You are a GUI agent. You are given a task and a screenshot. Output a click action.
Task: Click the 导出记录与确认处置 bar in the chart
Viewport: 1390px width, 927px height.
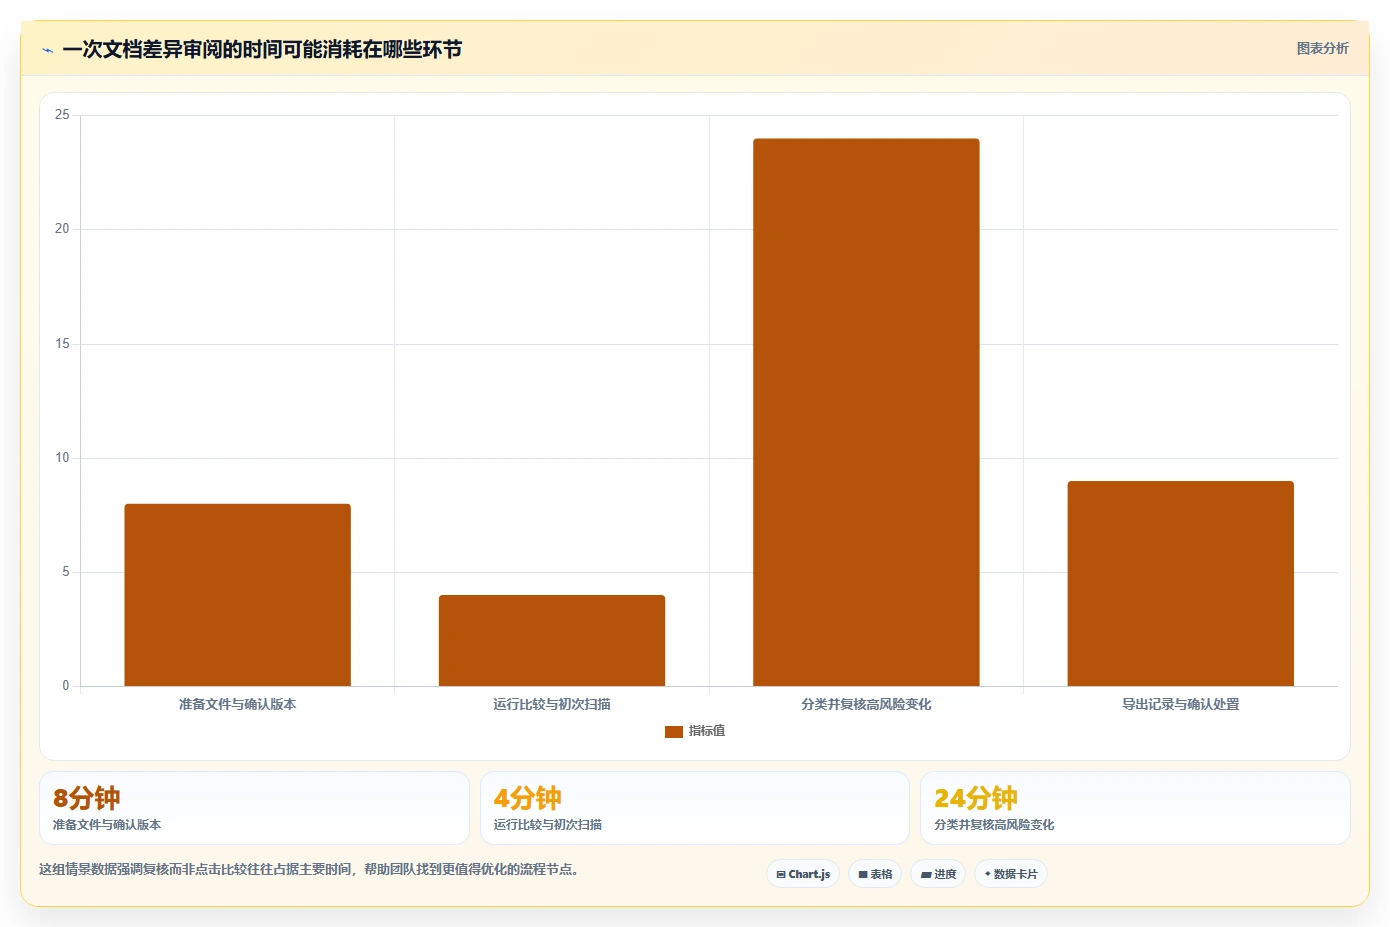click(x=1181, y=584)
